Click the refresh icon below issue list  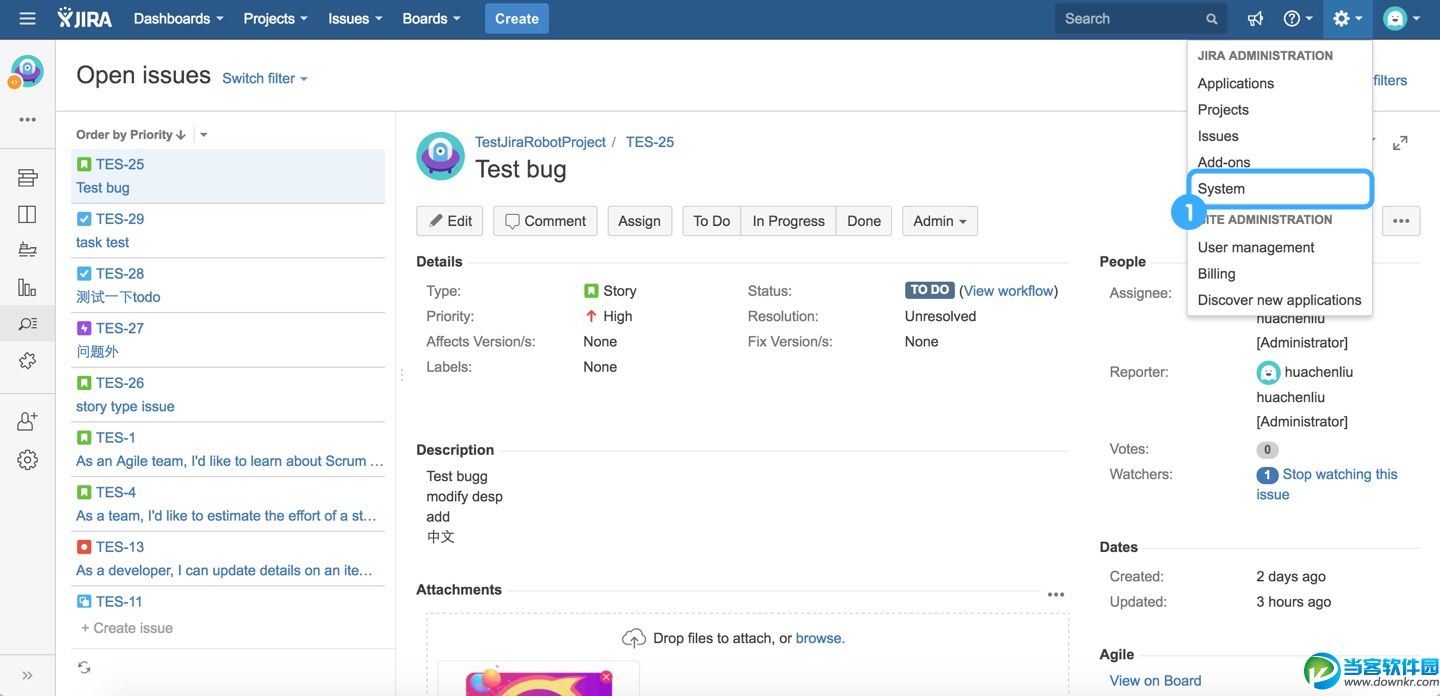pyautogui.click(x=84, y=667)
